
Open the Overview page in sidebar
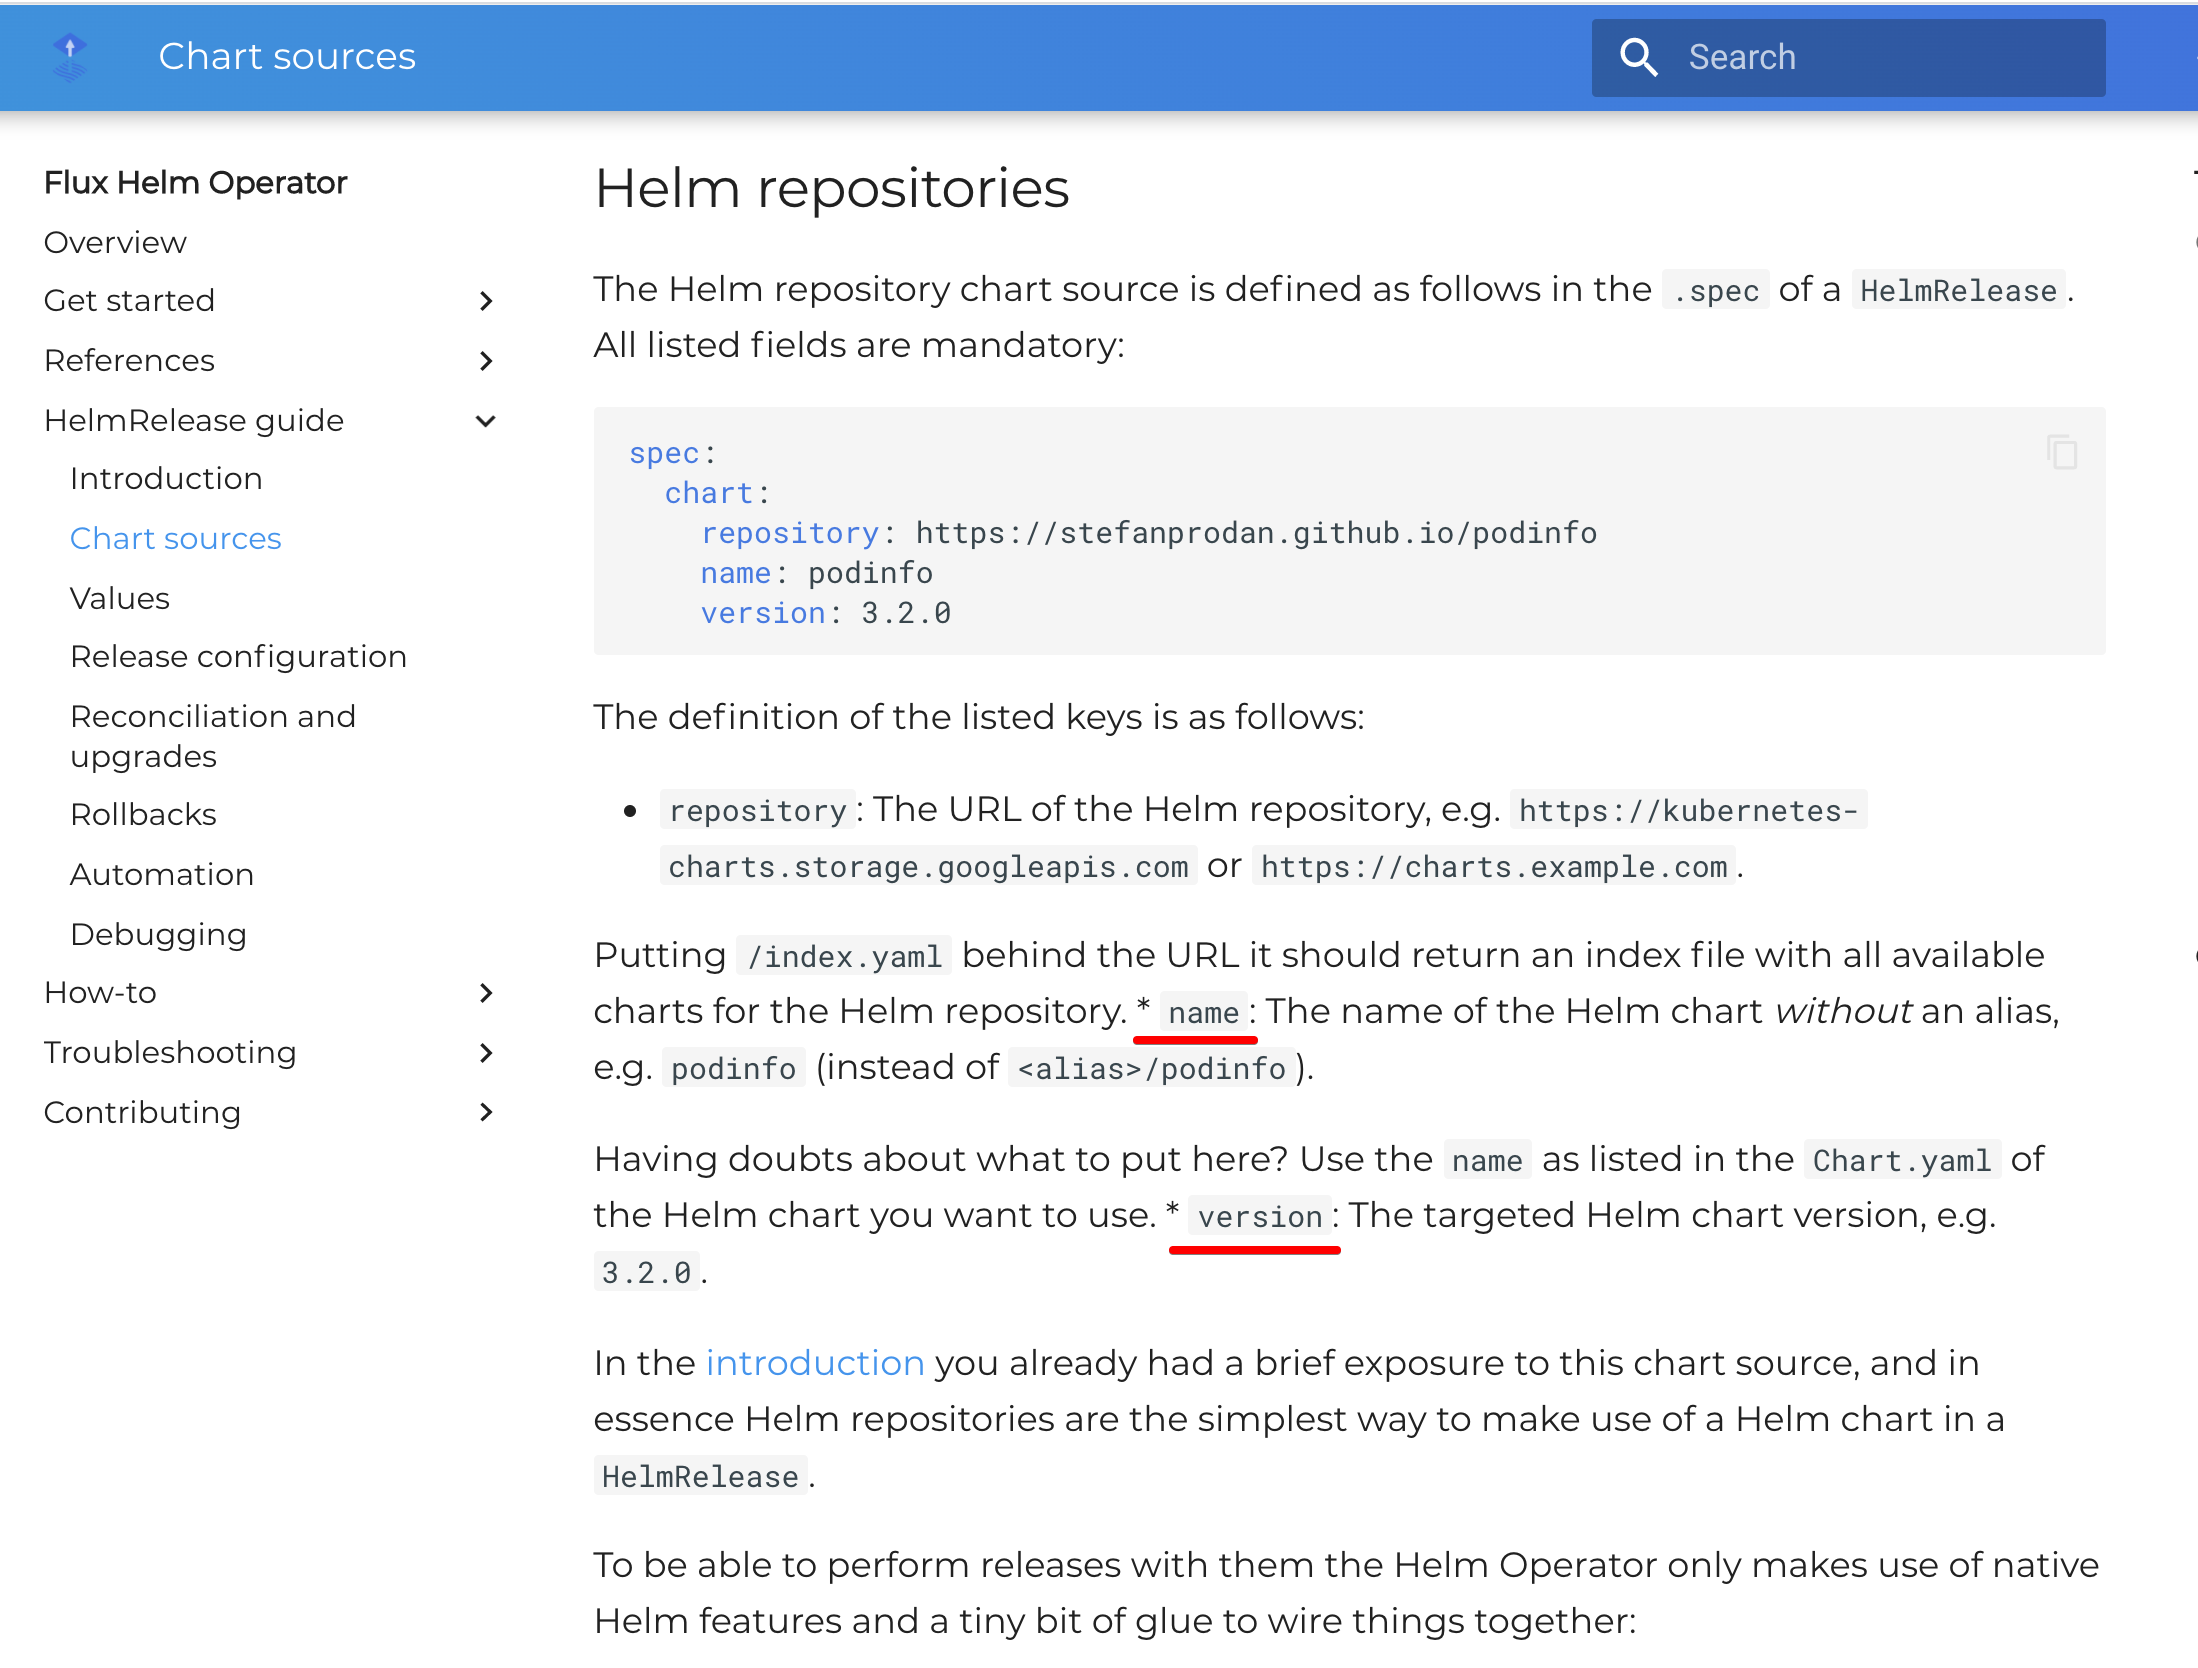(115, 242)
